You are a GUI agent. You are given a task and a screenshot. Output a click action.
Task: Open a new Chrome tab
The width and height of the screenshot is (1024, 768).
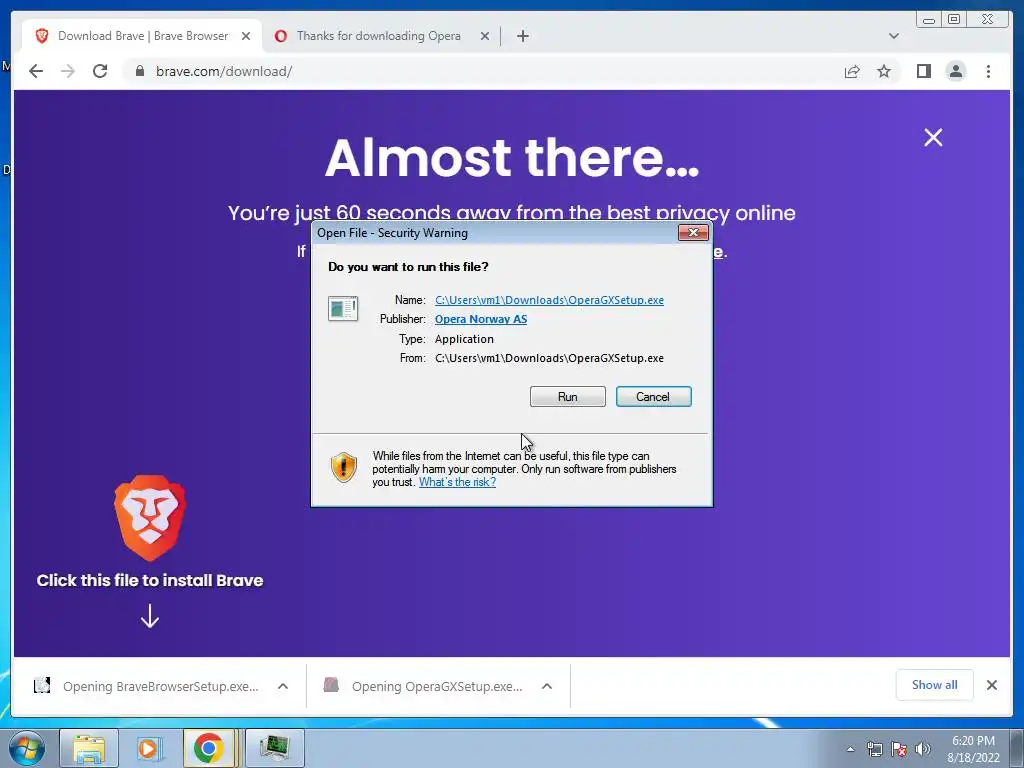tap(522, 36)
